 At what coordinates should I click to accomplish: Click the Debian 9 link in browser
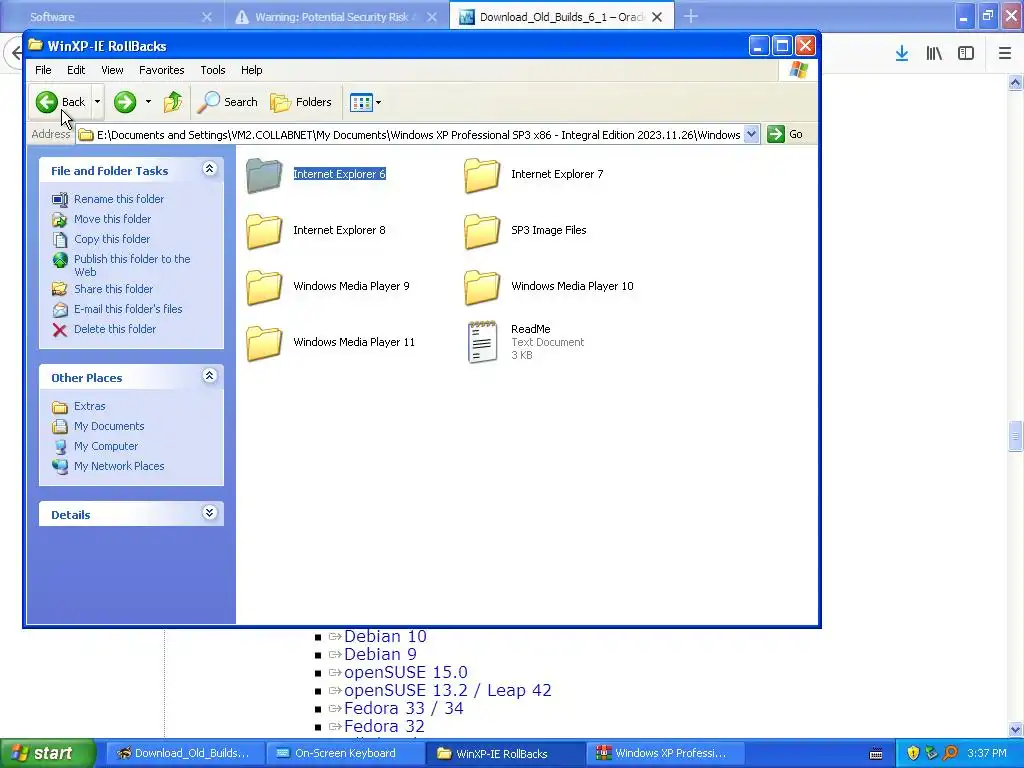[x=380, y=654]
